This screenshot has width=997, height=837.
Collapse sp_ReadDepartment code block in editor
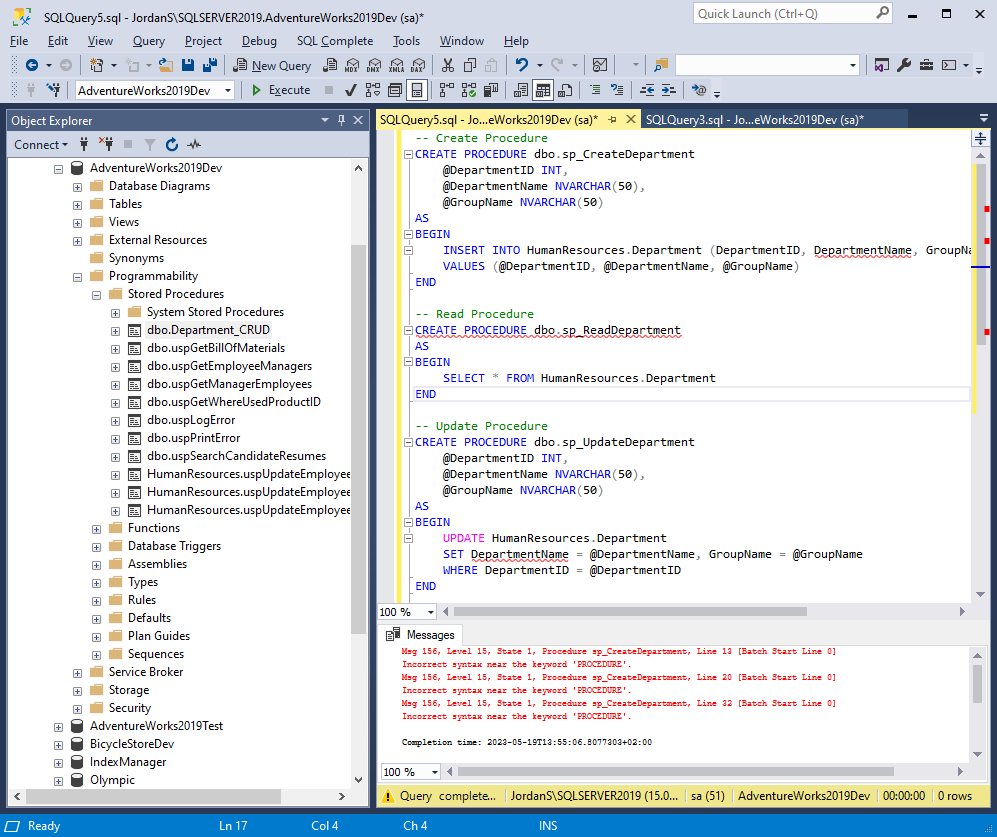pyautogui.click(x=408, y=330)
